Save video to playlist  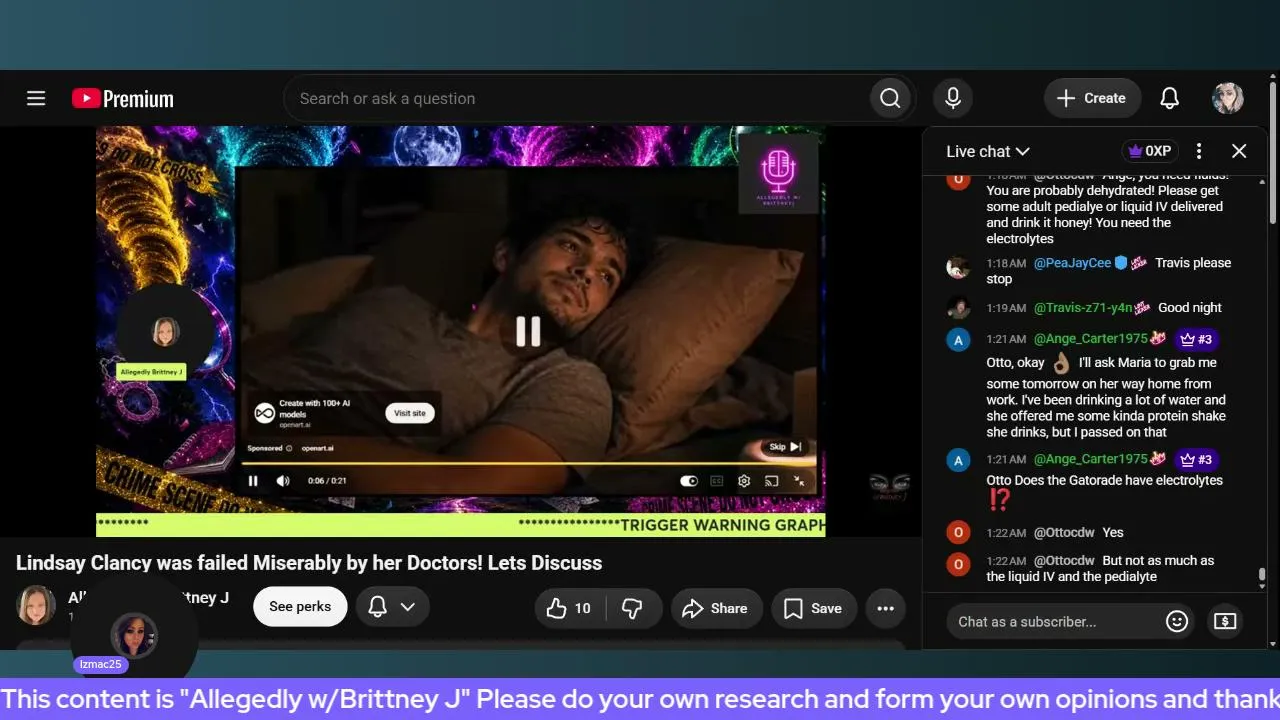coord(813,608)
